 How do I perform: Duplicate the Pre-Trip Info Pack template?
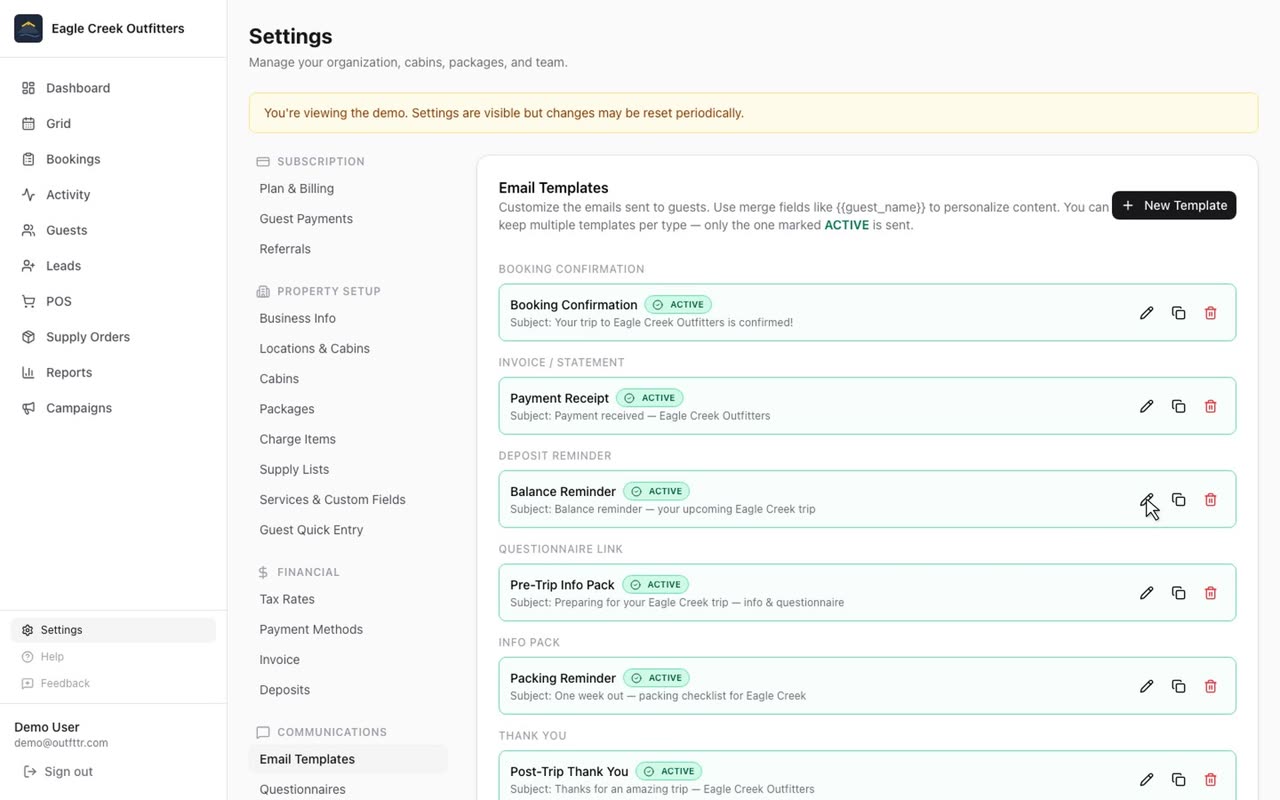[1179, 593]
